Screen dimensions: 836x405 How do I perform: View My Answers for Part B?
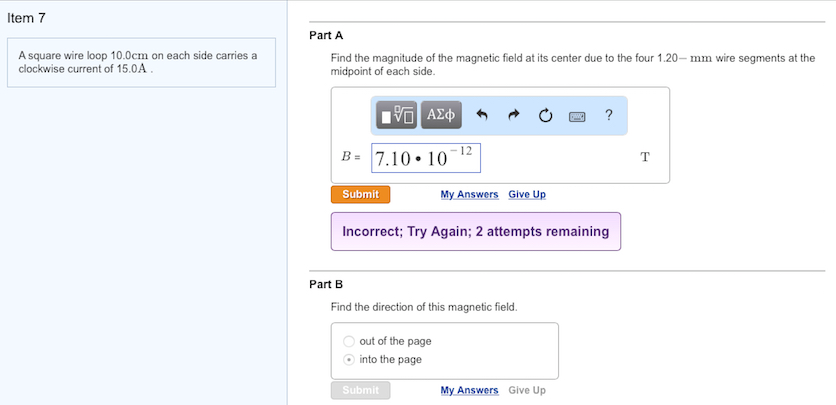pyautogui.click(x=469, y=390)
